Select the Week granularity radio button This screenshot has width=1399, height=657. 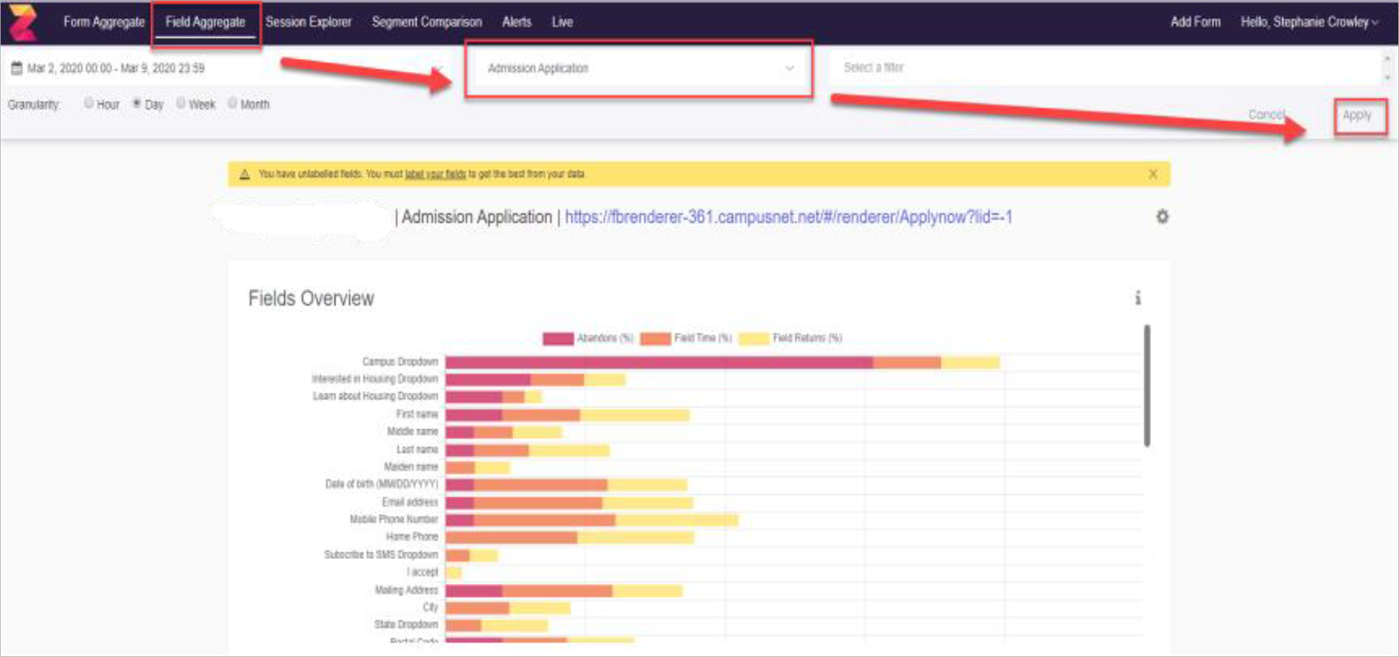181,103
